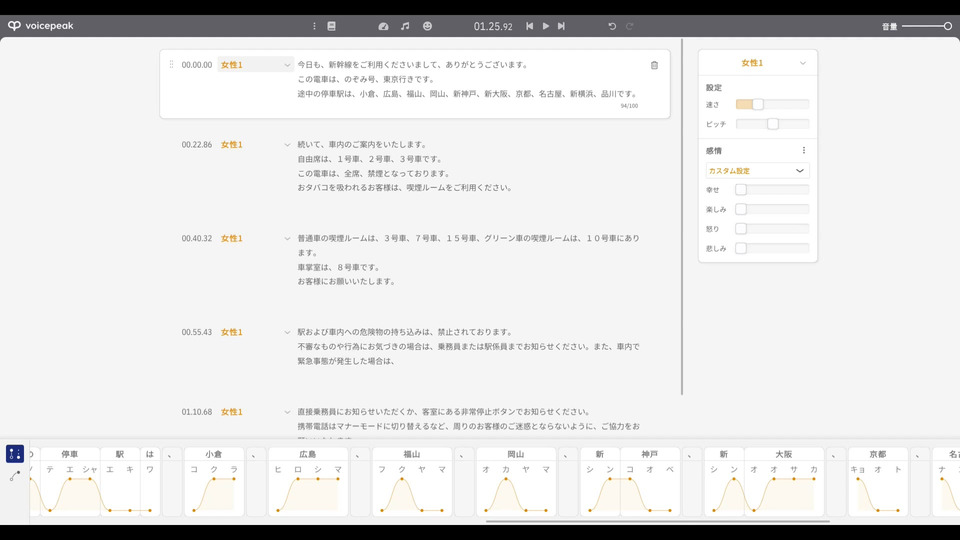Delete first text block with trash icon
Viewport: 960px width, 540px height.
point(654,65)
